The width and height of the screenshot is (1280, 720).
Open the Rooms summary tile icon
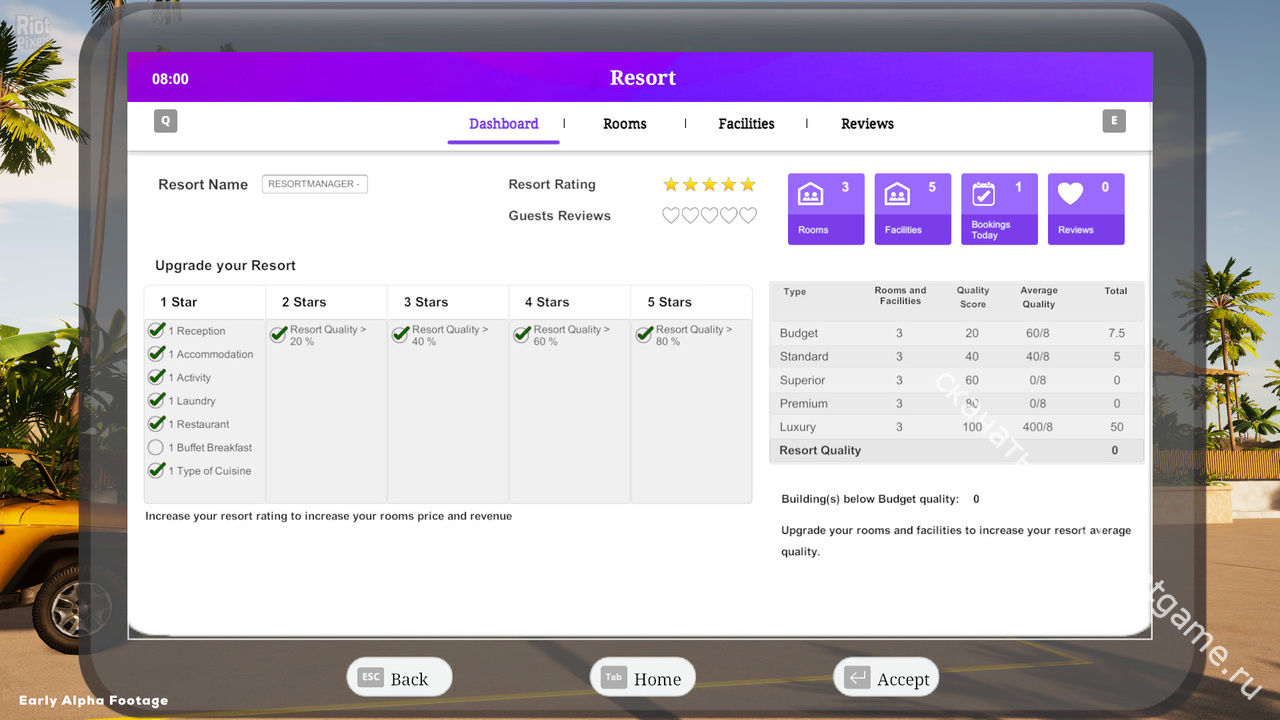point(810,194)
